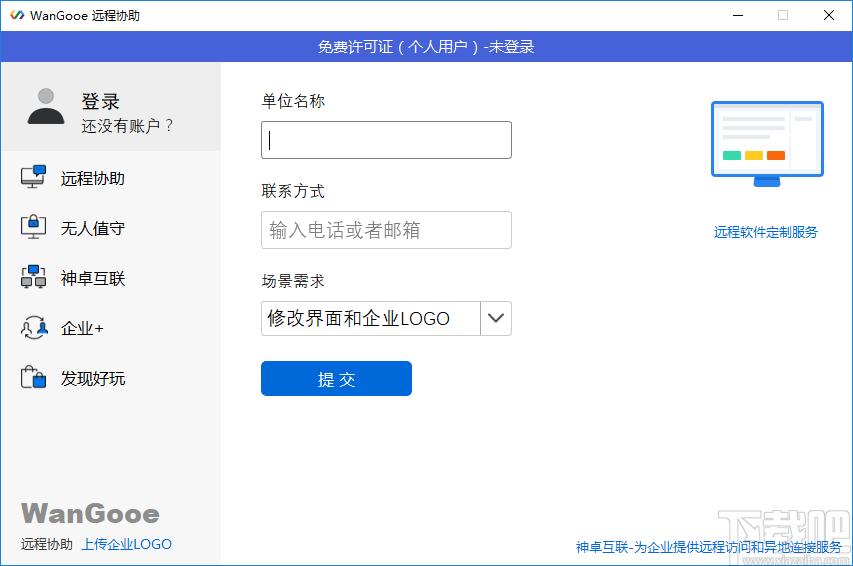
Task: Close the WanGooe window
Action: pos(829,15)
